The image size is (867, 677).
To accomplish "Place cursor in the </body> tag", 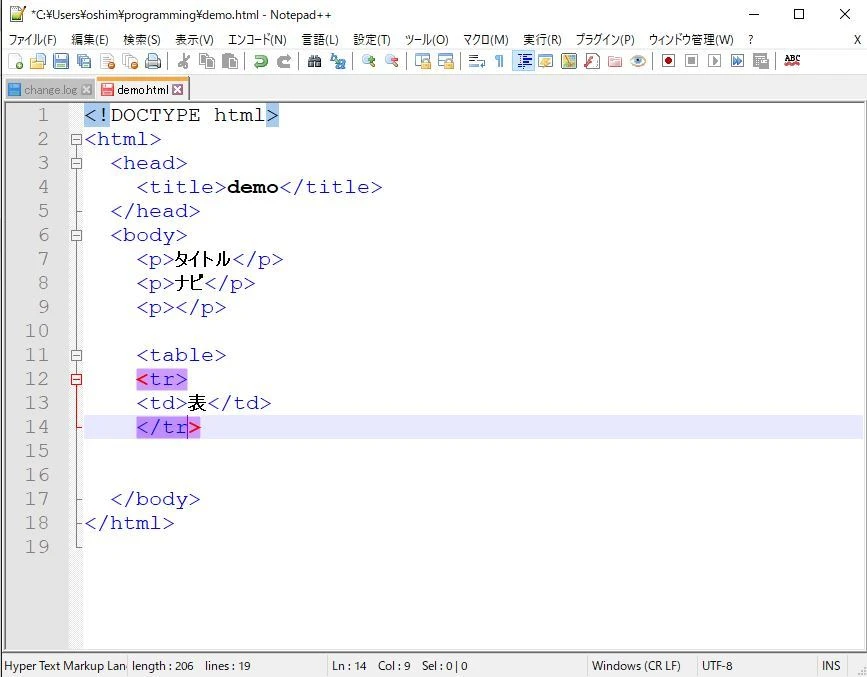I will coord(155,499).
